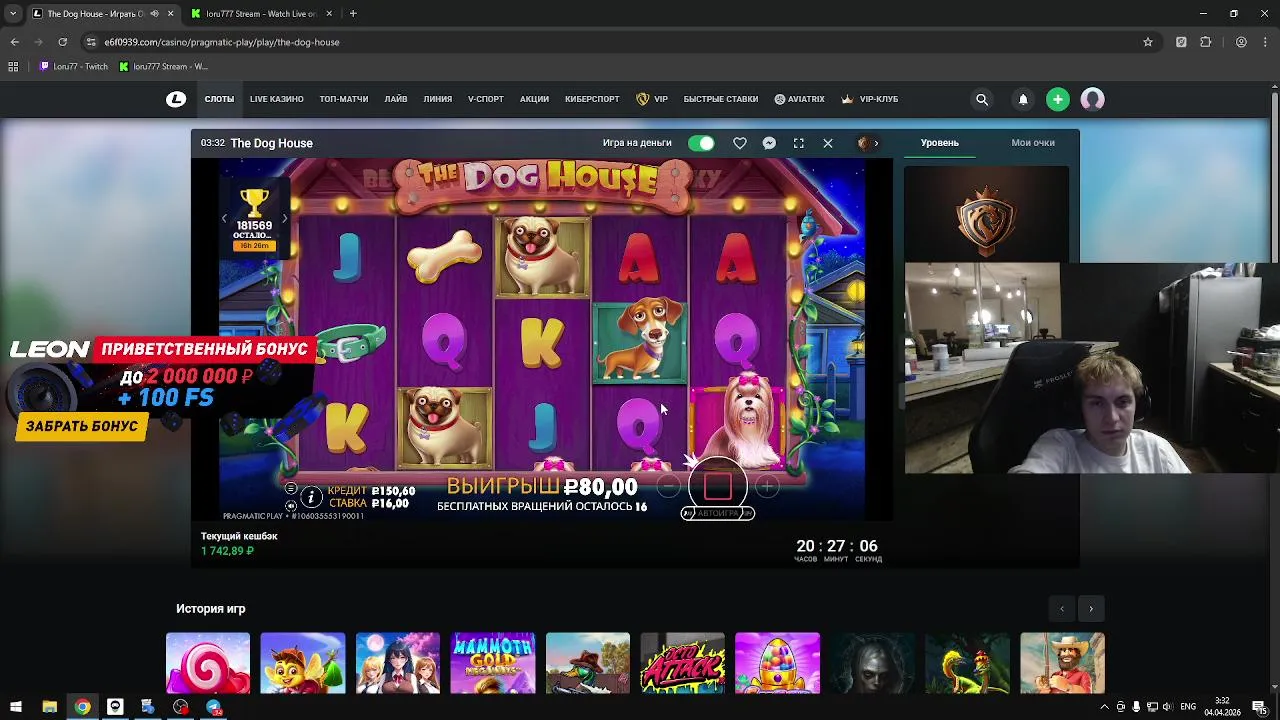Open Chrome extensions puzzle icon
The height and width of the screenshot is (720, 1280).
[1205, 42]
